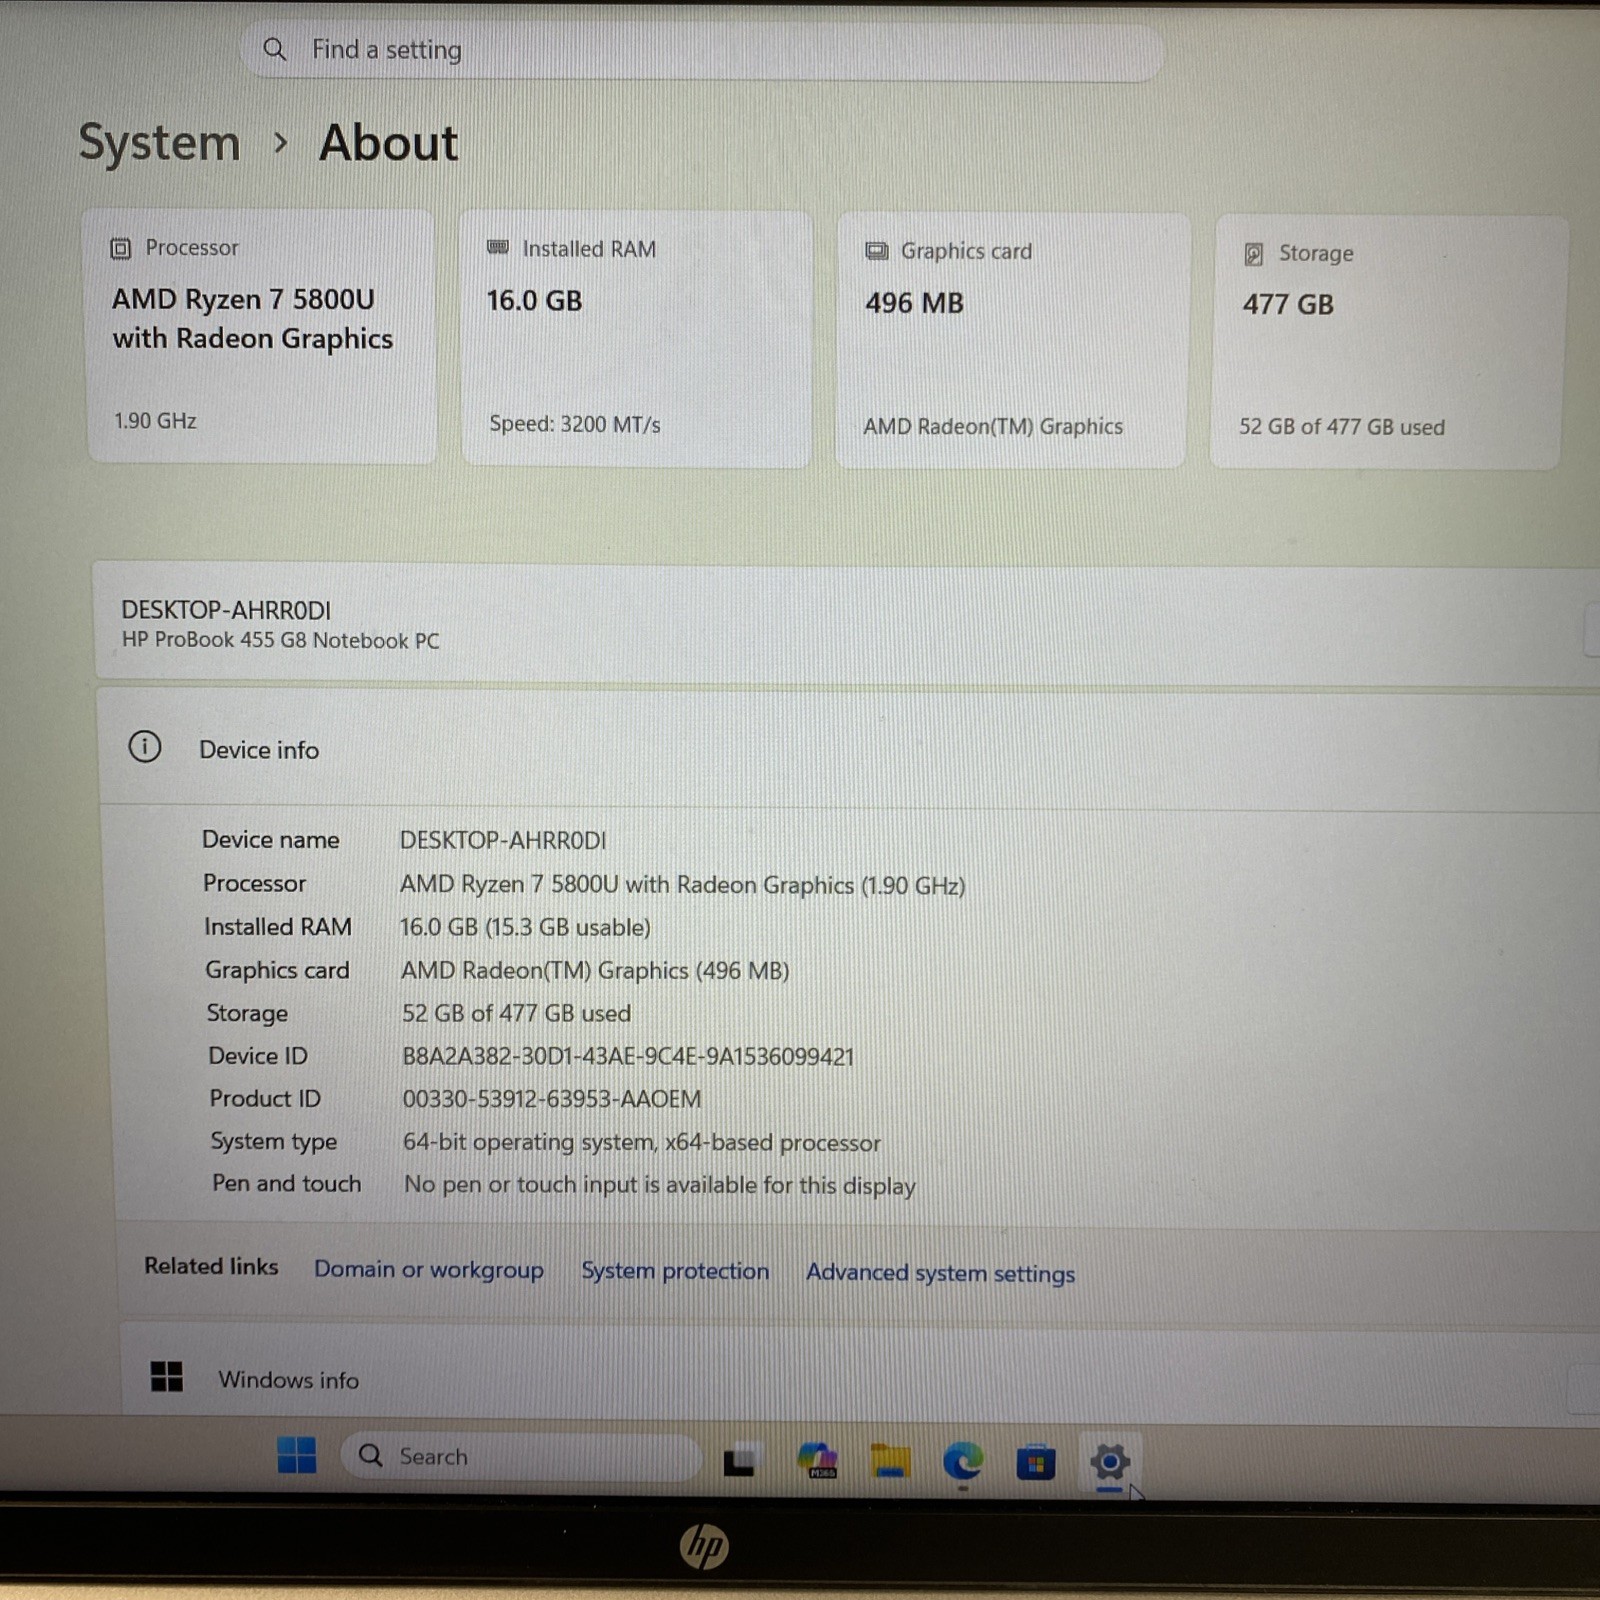
Task: Click the Graphics card monitor icon
Action: pyautogui.click(x=876, y=251)
